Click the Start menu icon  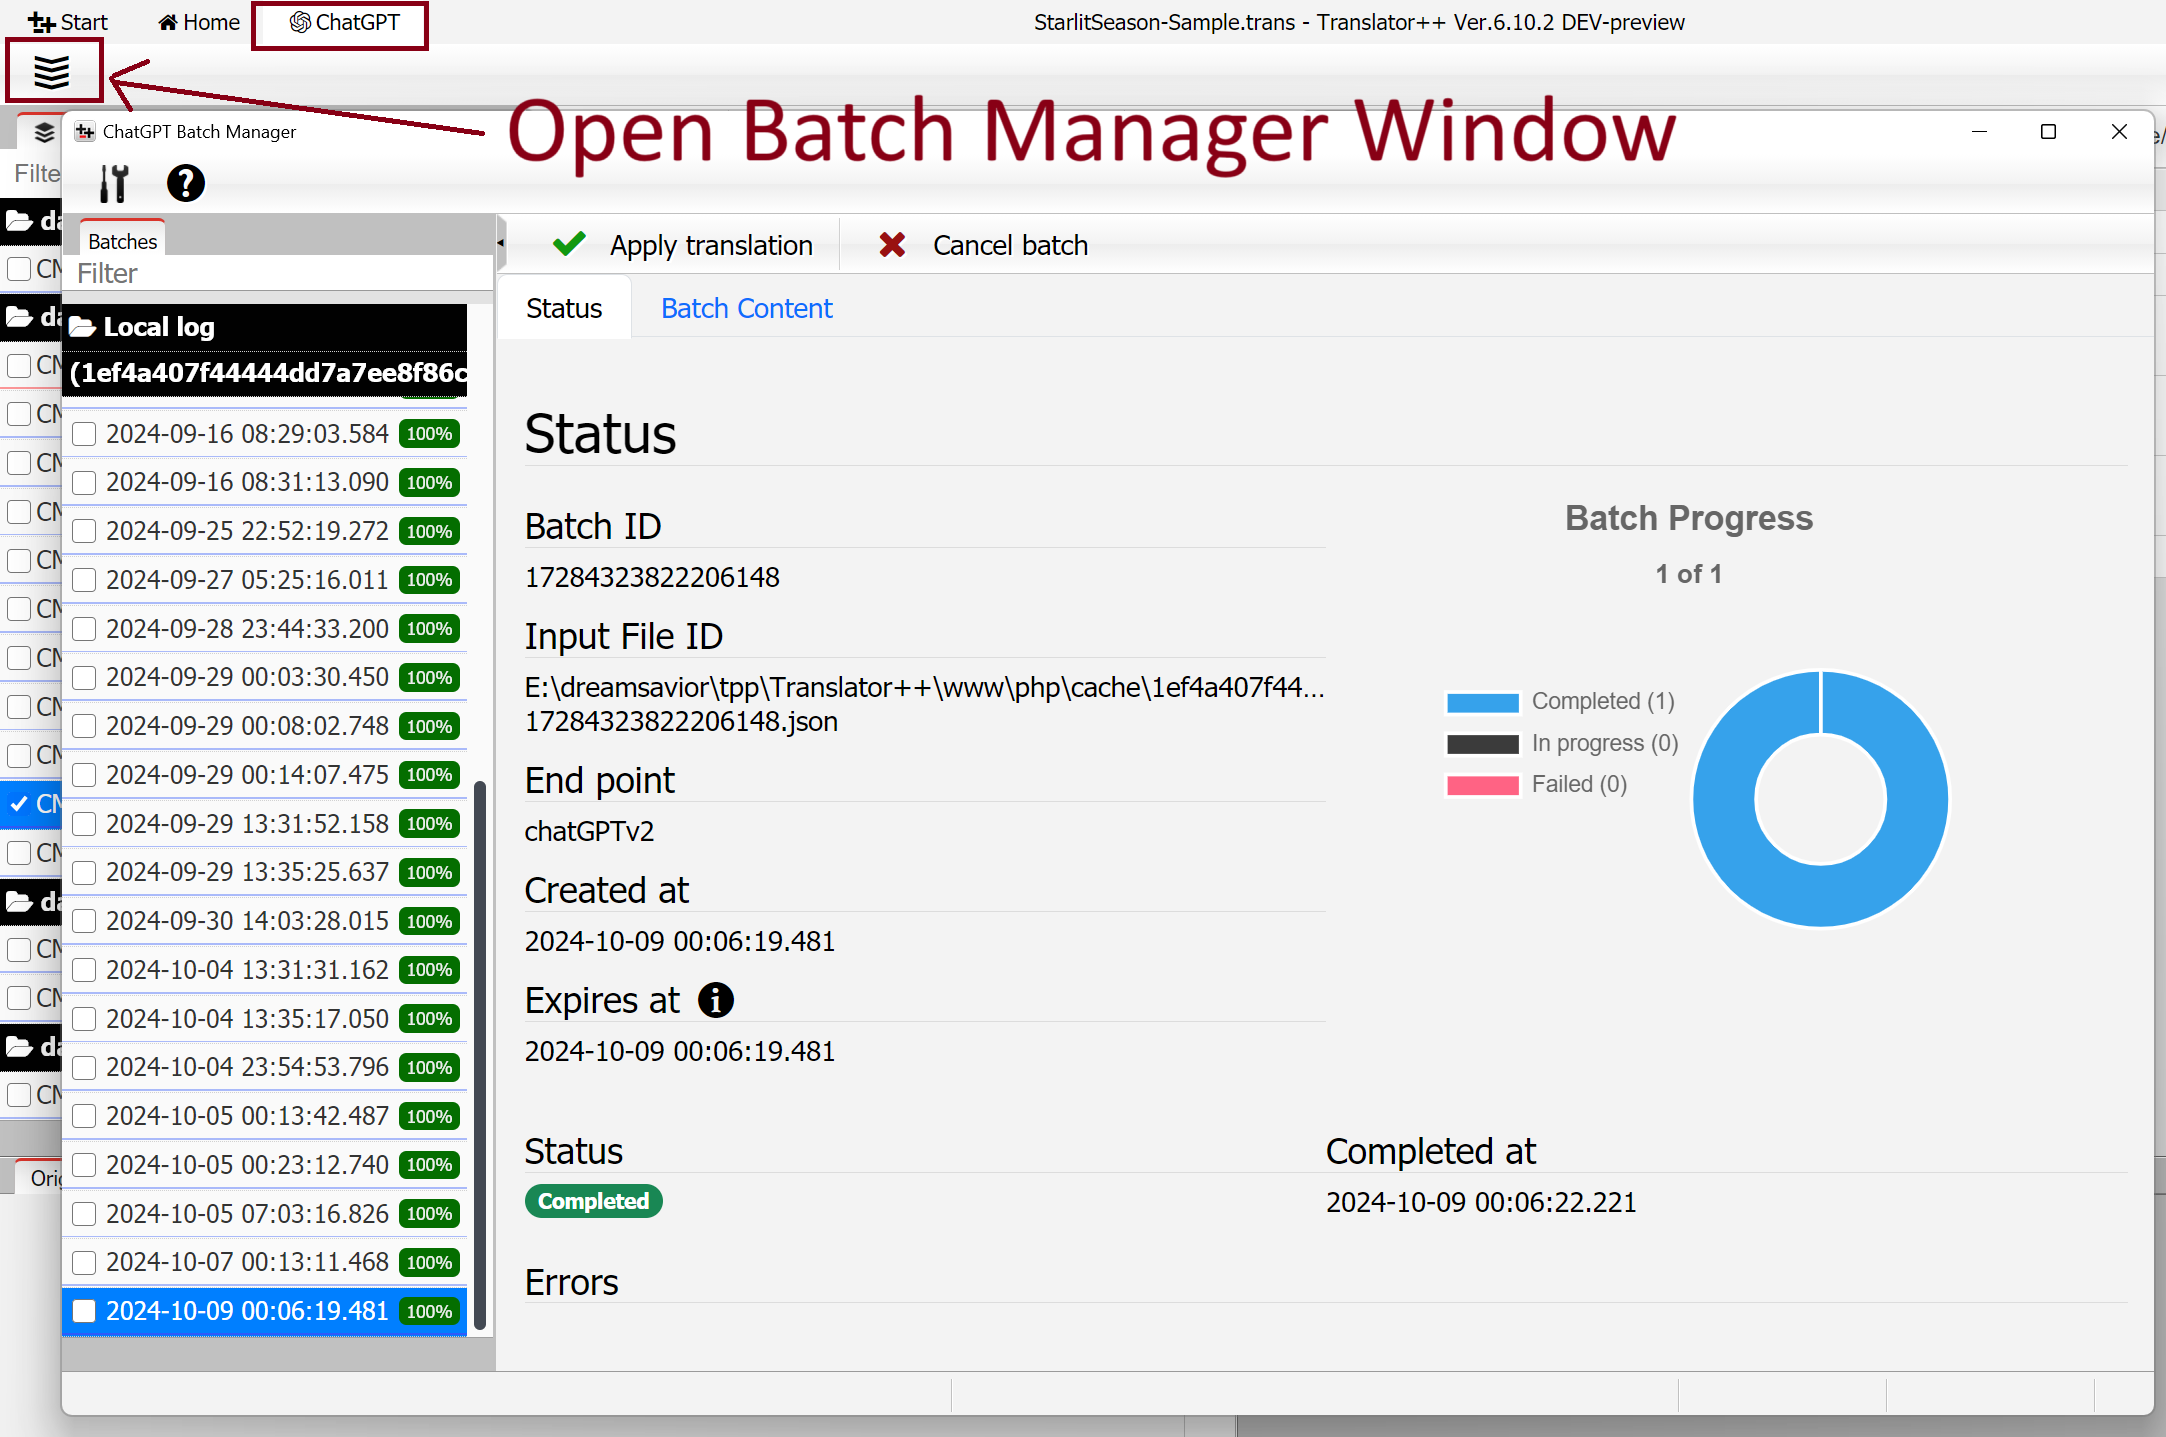tap(42, 22)
